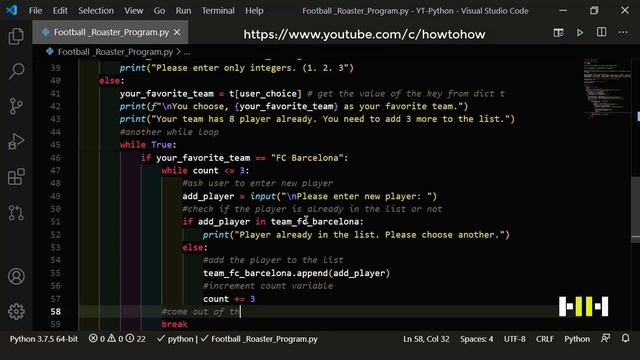
Task: Run Python file with the play icon
Action: point(580,33)
